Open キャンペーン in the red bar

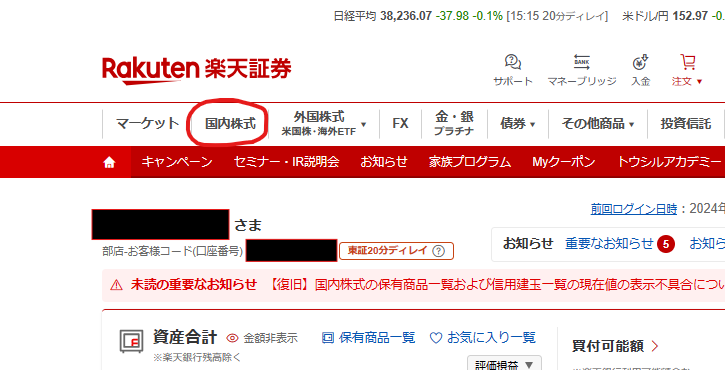177,162
